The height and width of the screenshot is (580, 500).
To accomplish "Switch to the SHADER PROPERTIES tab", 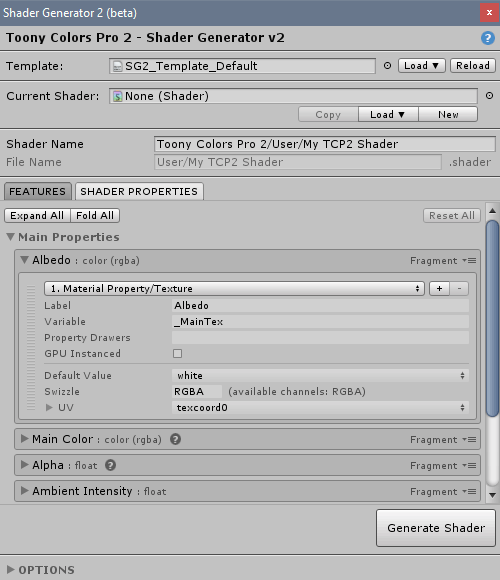I will coord(139,192).
